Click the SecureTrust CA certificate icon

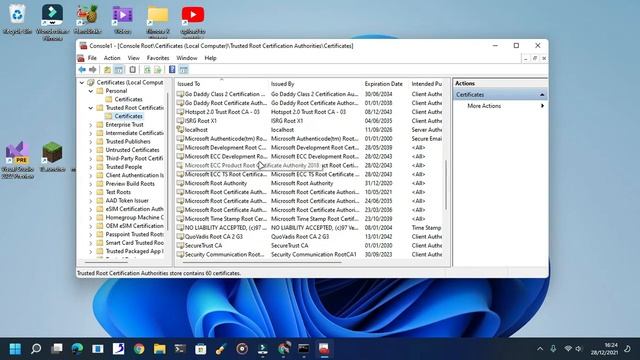(x=180, y=245)
